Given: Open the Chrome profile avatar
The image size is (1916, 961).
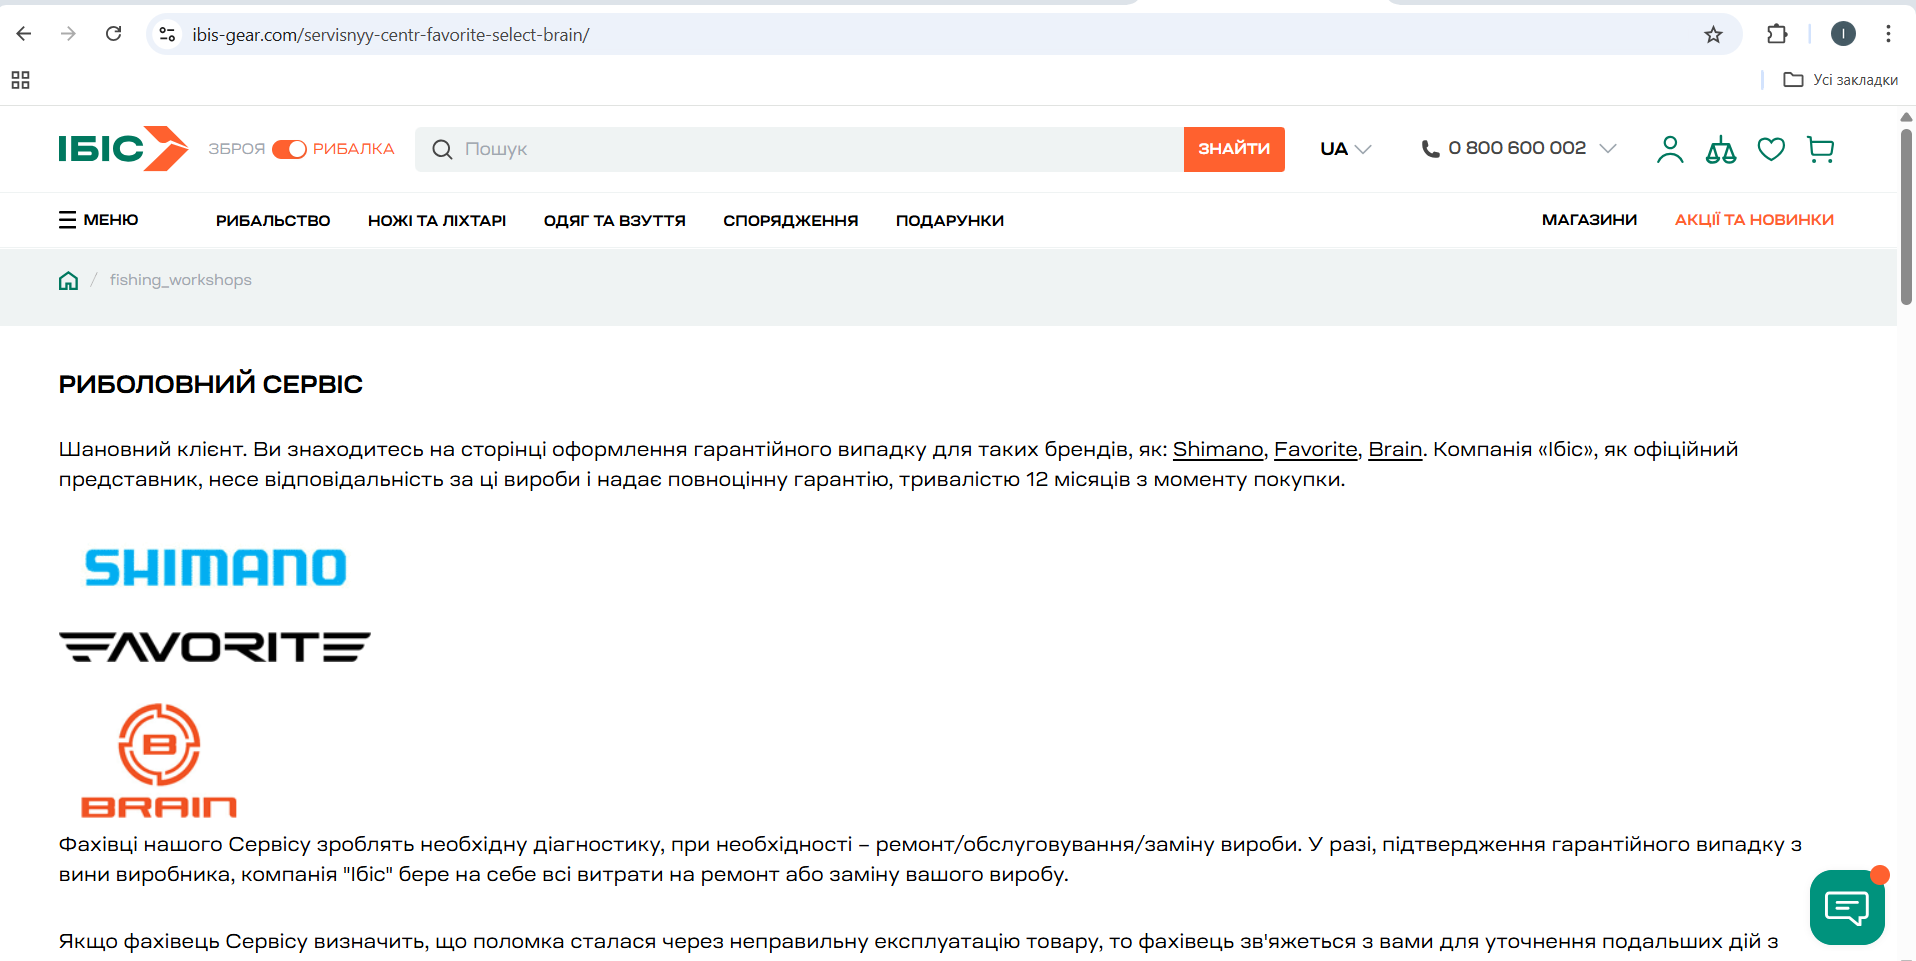Looking at the screenshot, I should click(1843, 34).
